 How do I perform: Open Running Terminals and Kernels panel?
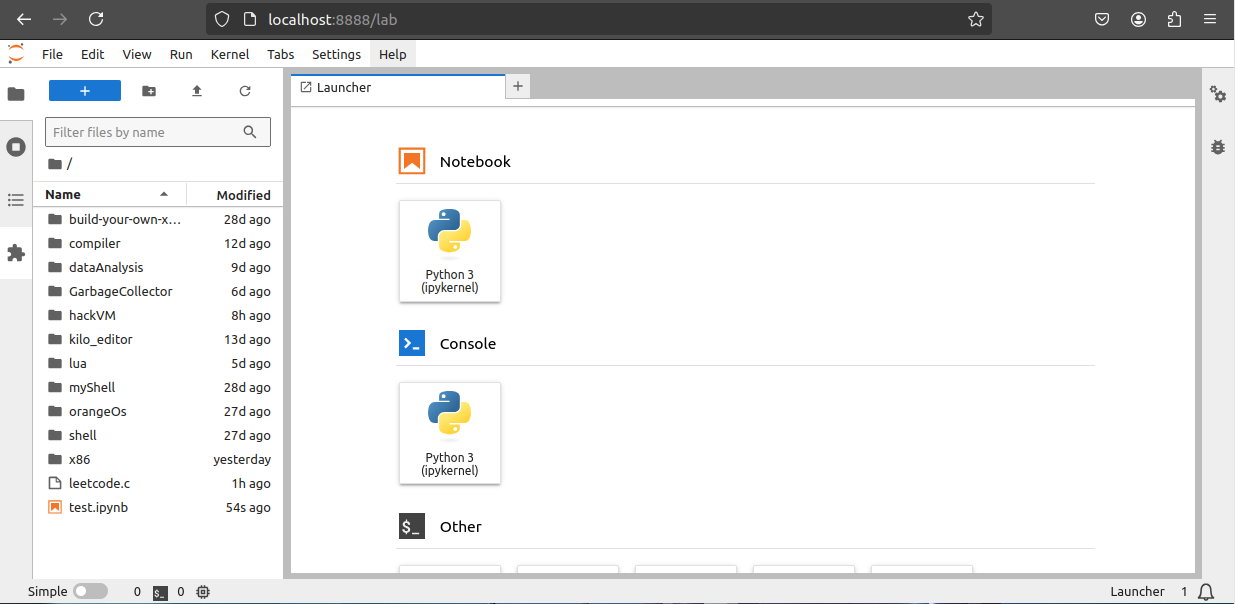(16, 147)
